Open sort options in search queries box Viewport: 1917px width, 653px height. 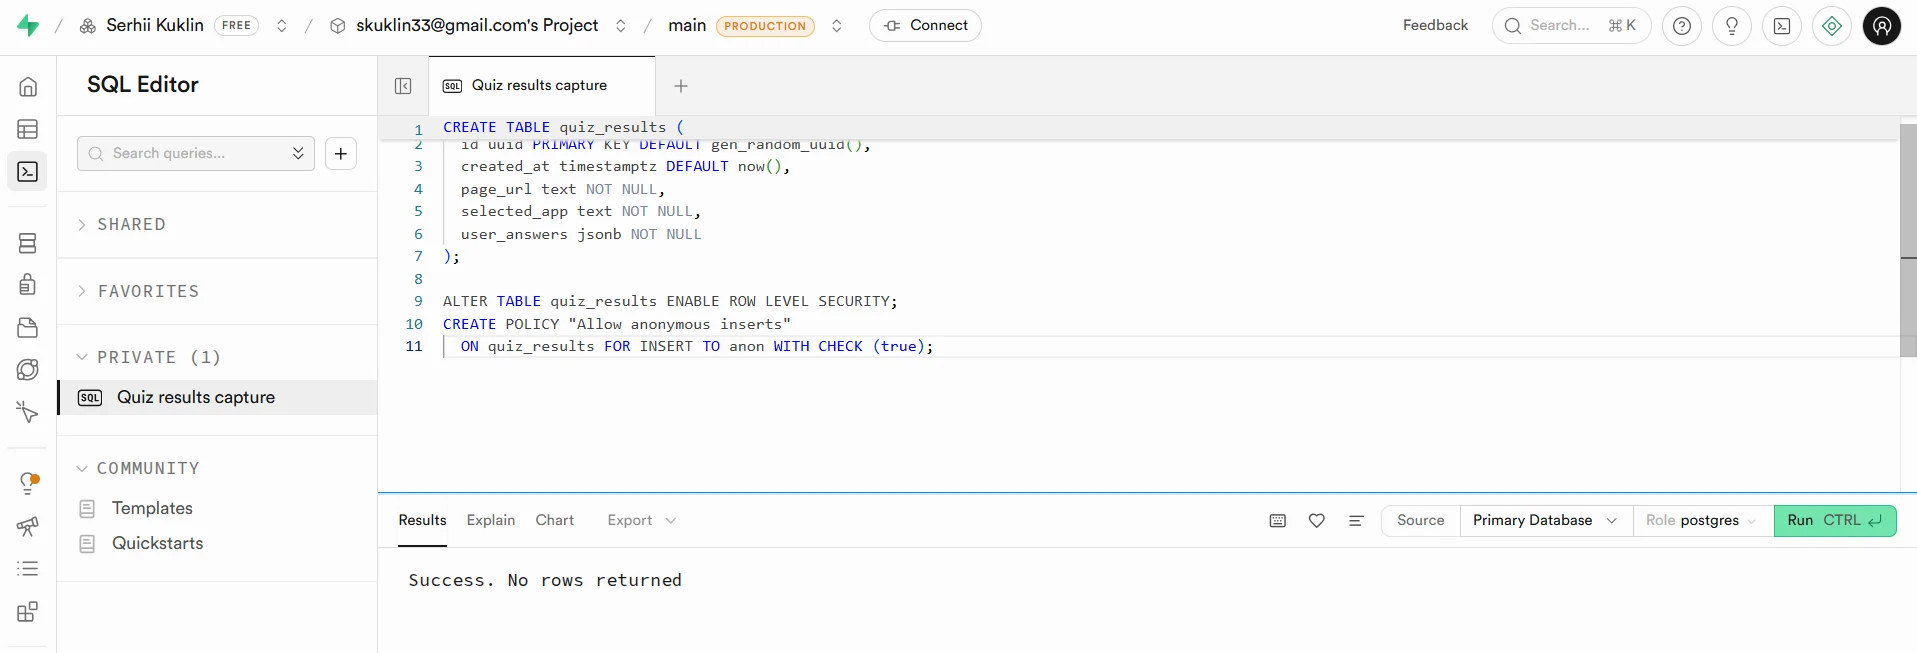tap(298, 153)
